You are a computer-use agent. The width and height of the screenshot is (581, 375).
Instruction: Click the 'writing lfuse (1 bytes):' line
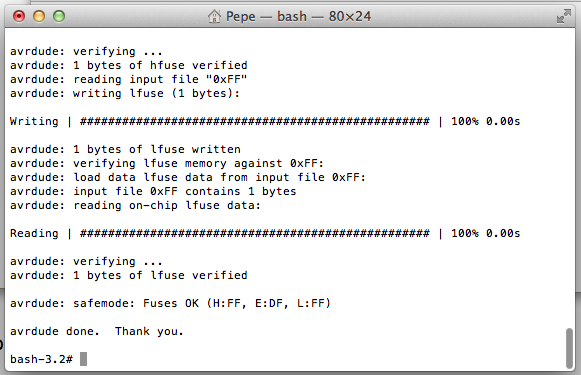(125, 93)
